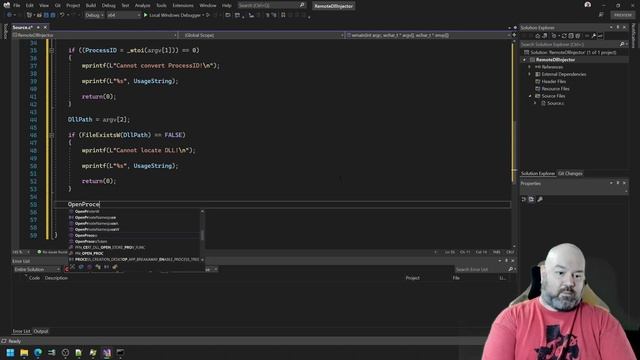Click the Properties panel wrench icon
The image size is (640, 360).
point(540,200)
